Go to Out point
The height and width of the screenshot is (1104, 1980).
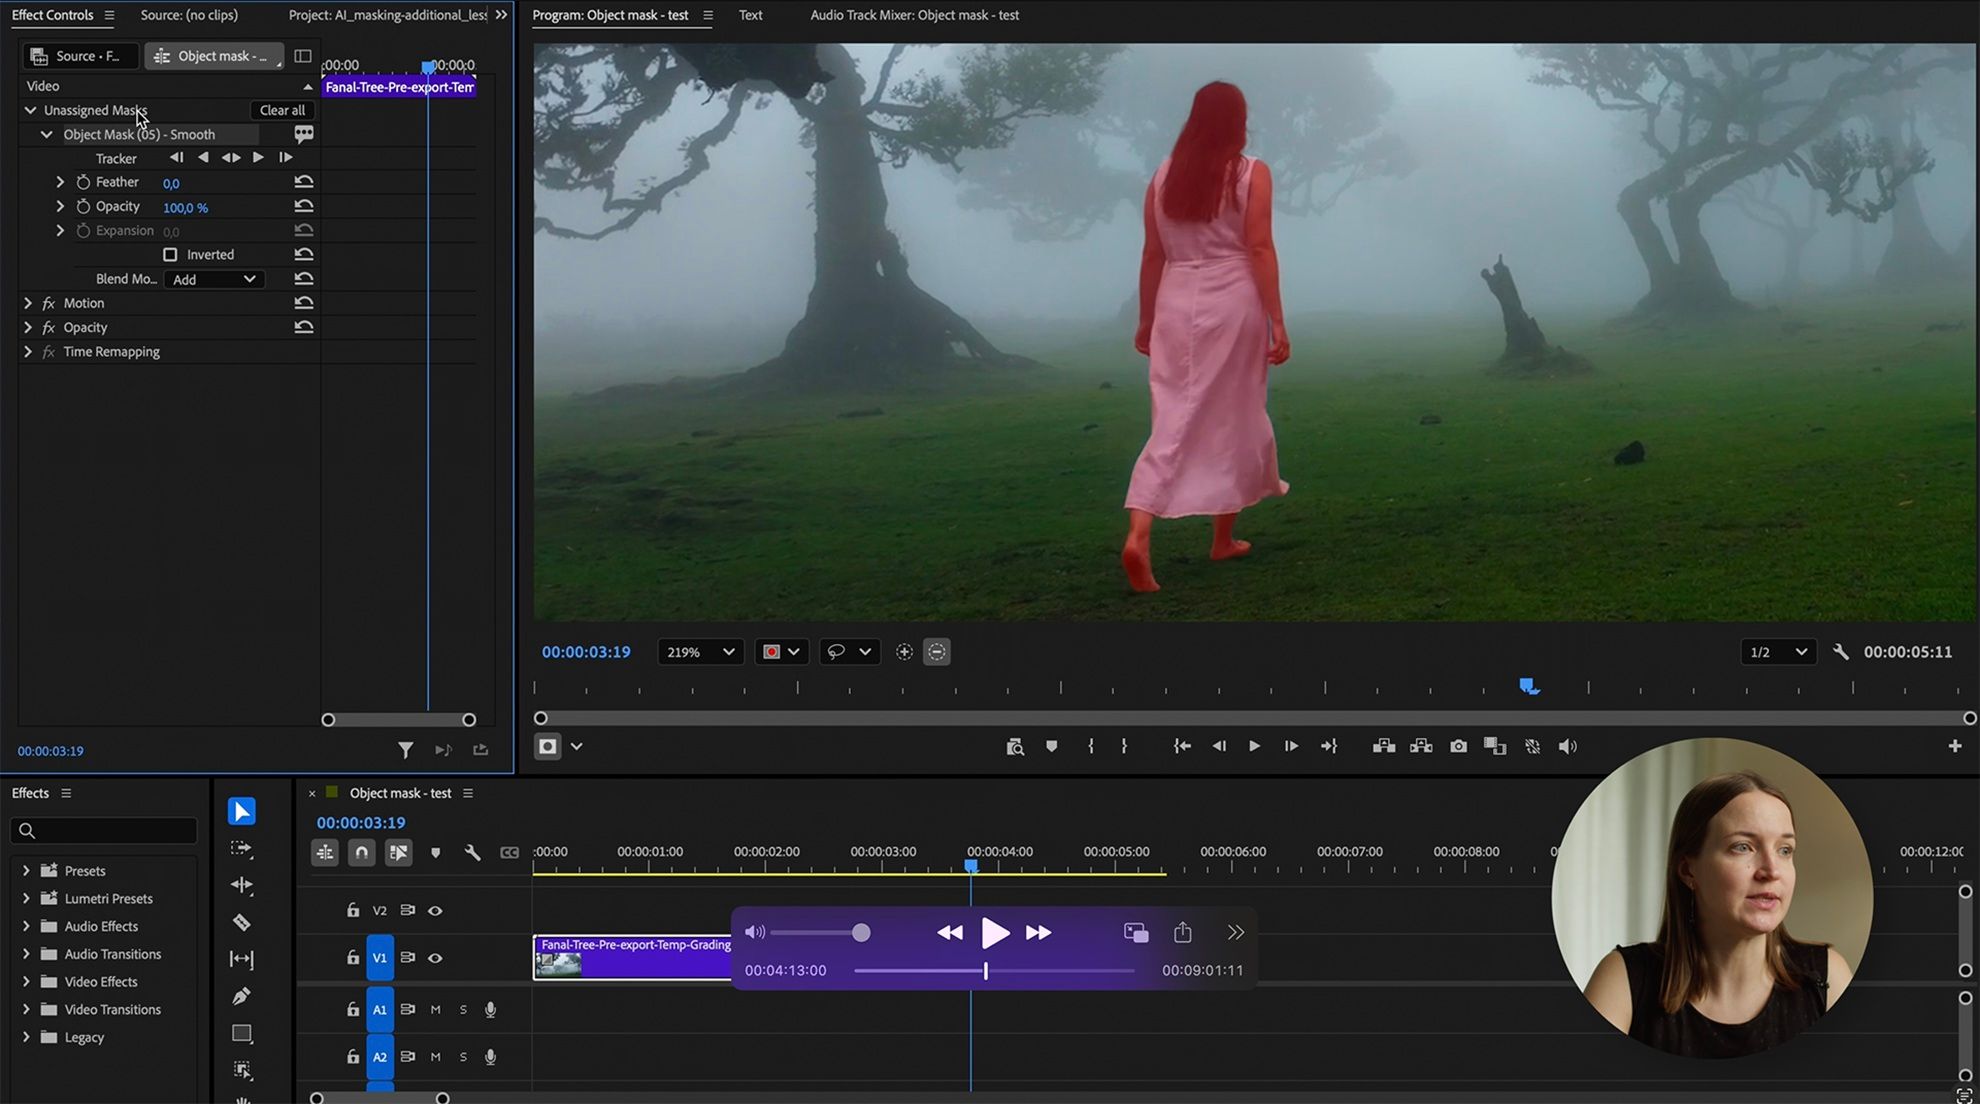[x=1329, y=746]
